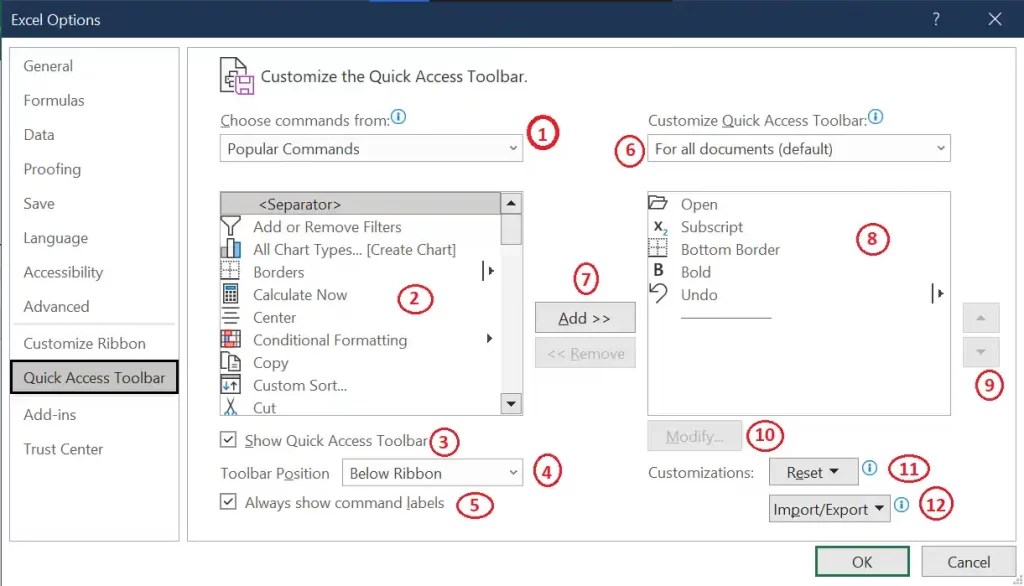Open the Data options category

[39, 135]
